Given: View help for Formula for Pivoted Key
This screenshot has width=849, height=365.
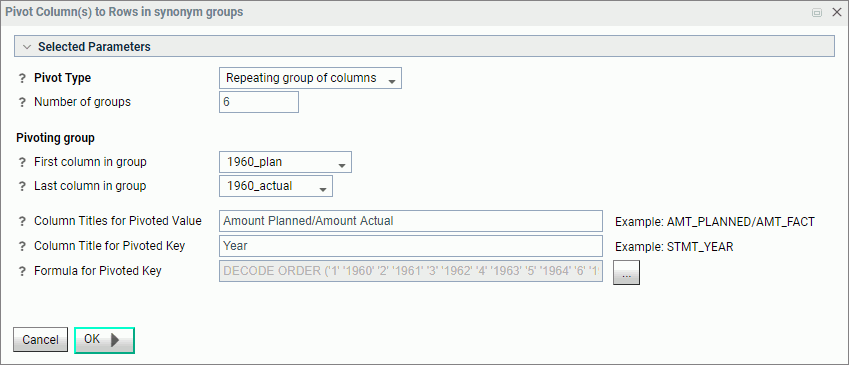Looking at the screenshot, I should point(22,272).
